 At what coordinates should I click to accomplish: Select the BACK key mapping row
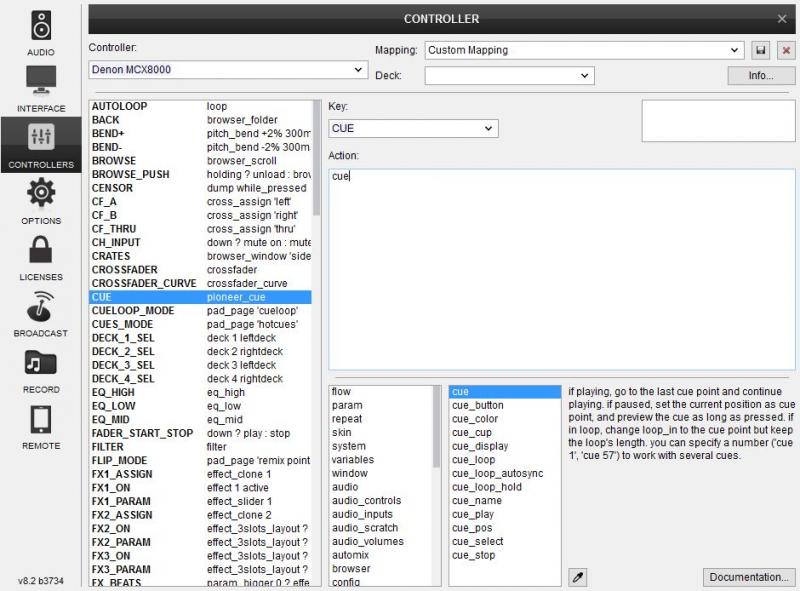[x=200, y=120]
